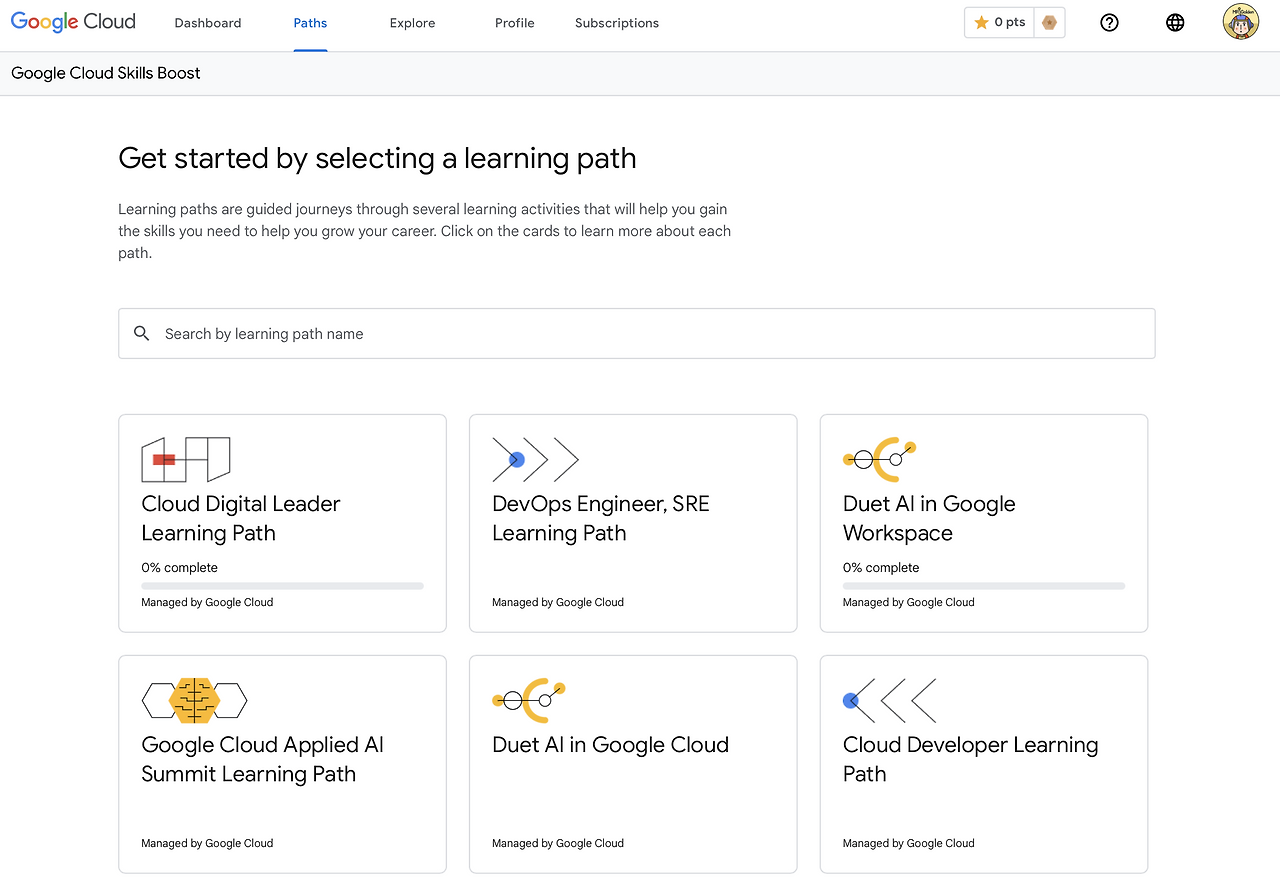Open Duet AI in Google Workspace title
This screenshot has height=886, width=1280.
coord(929,518)
